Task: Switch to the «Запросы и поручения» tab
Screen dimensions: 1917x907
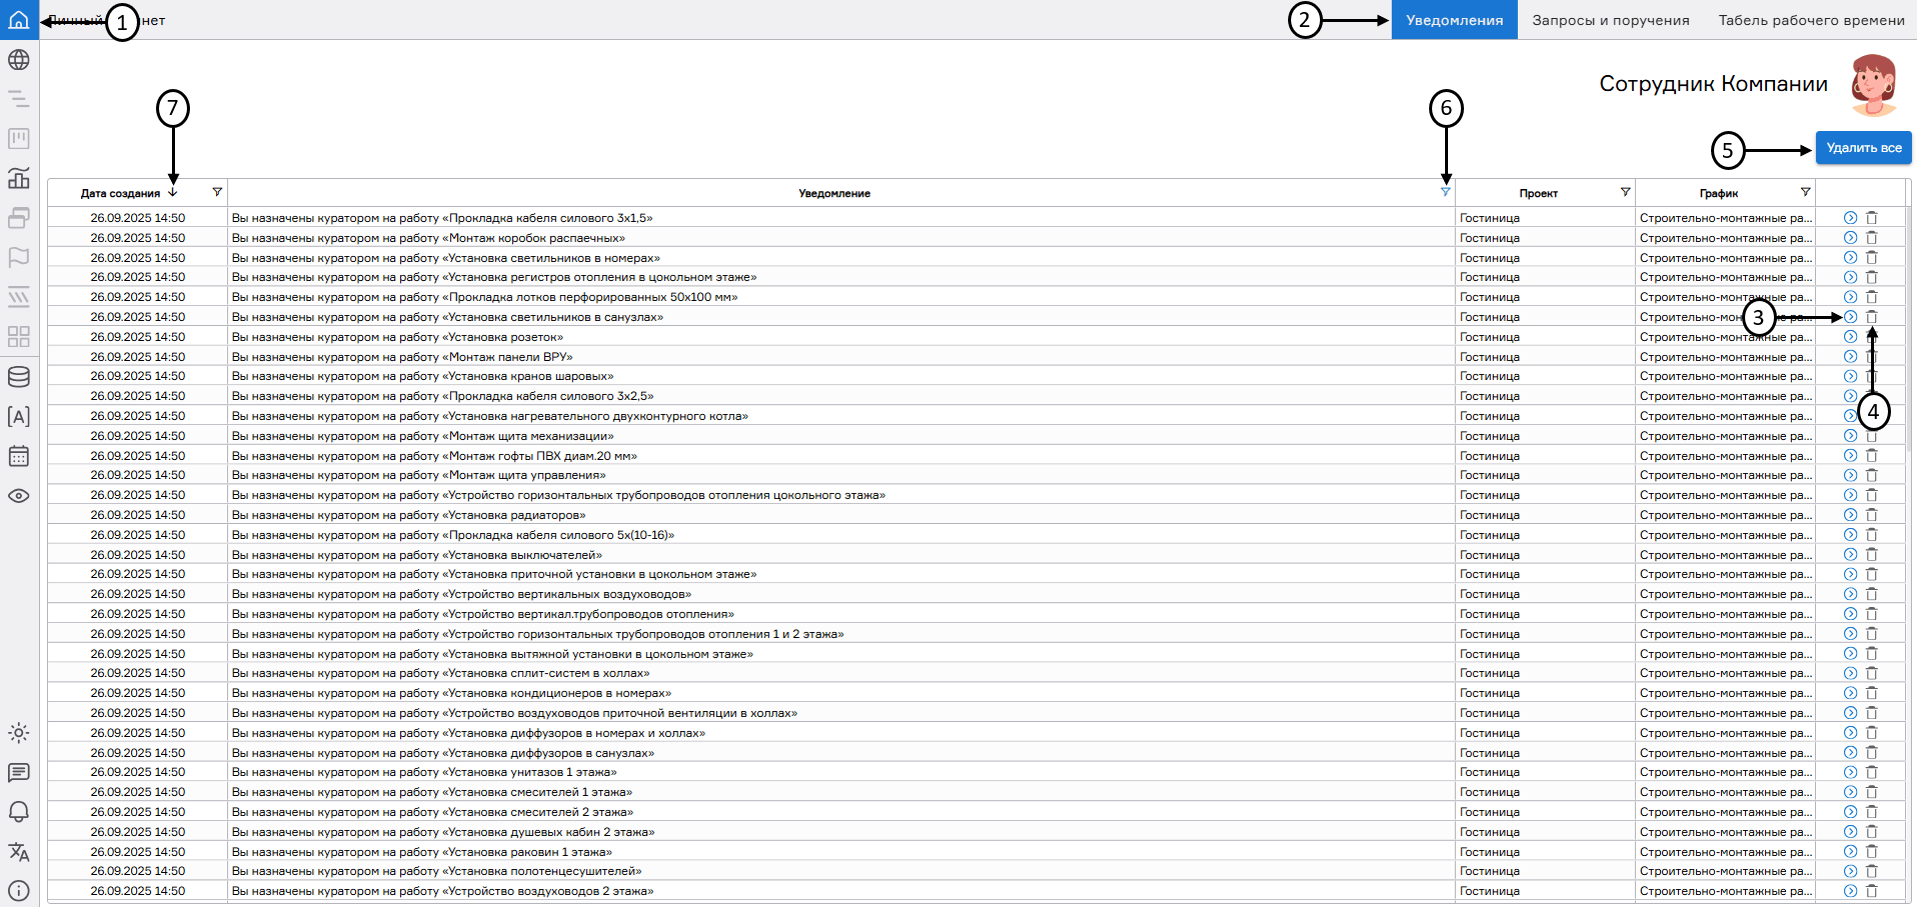Action: [x=1610, y=20]
